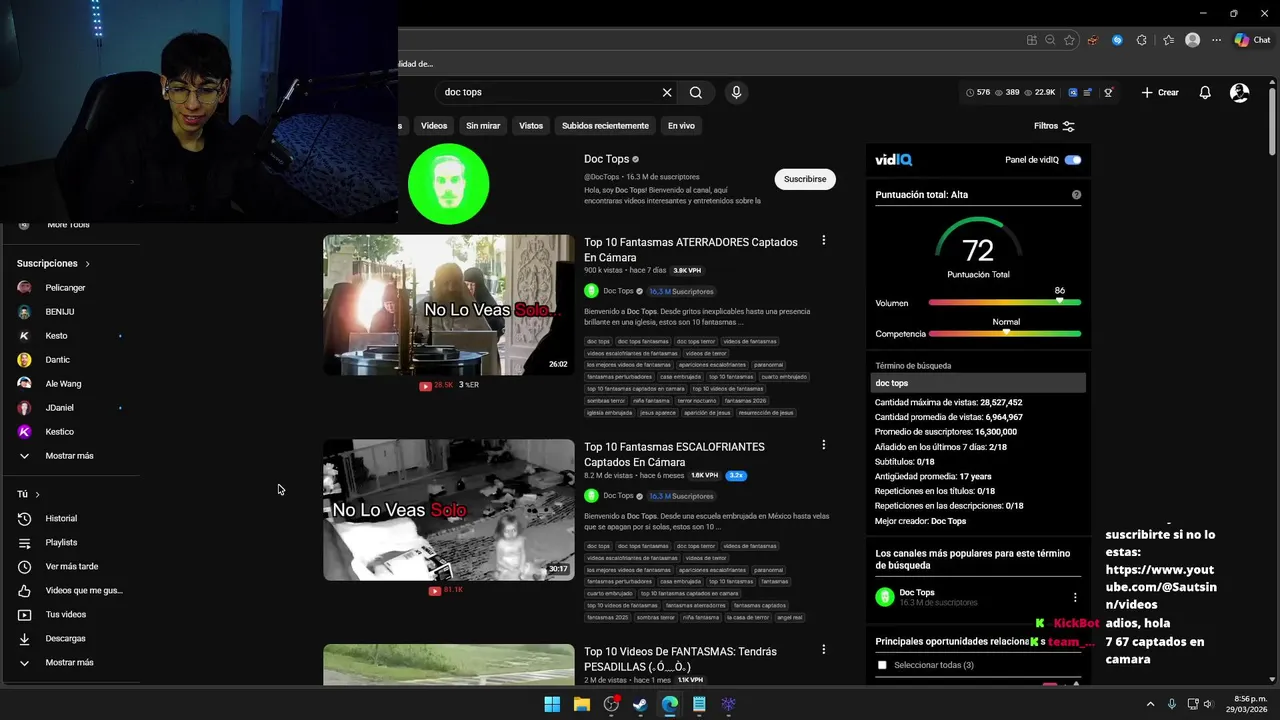
Task: Subscribe to Doc Tops with Suscribirse button
Action: [805, 179]
